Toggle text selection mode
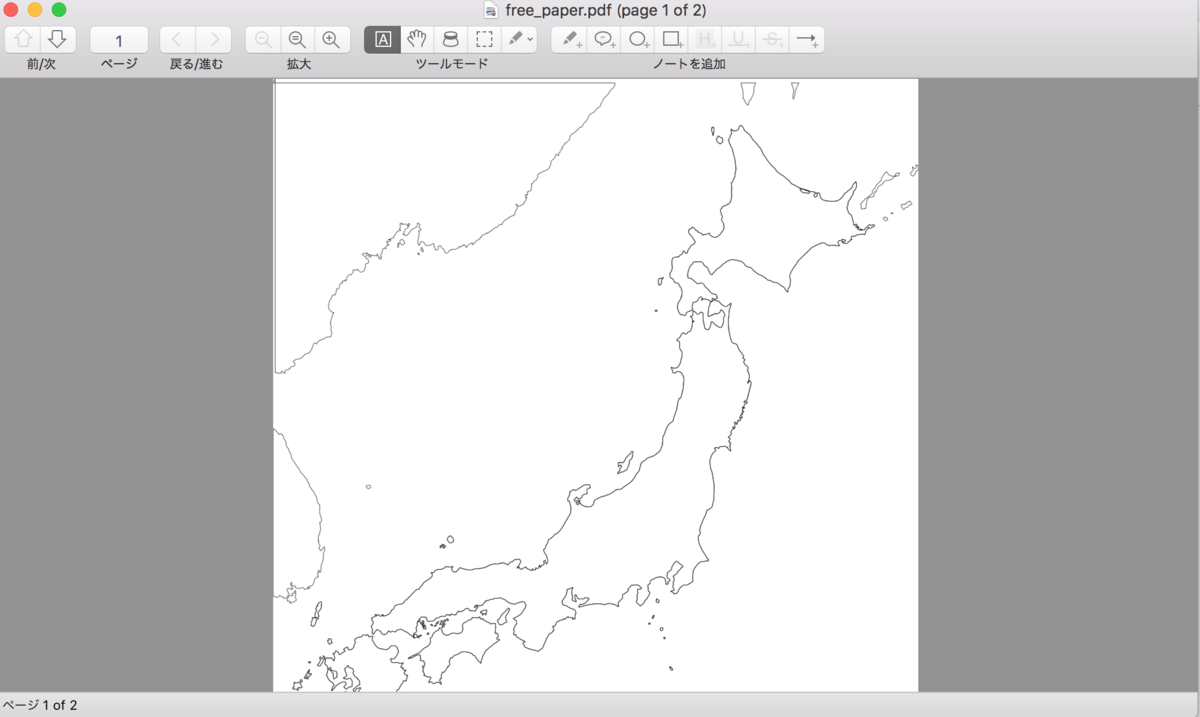This screenshot has height=717, width=1200. click(382, 39)
